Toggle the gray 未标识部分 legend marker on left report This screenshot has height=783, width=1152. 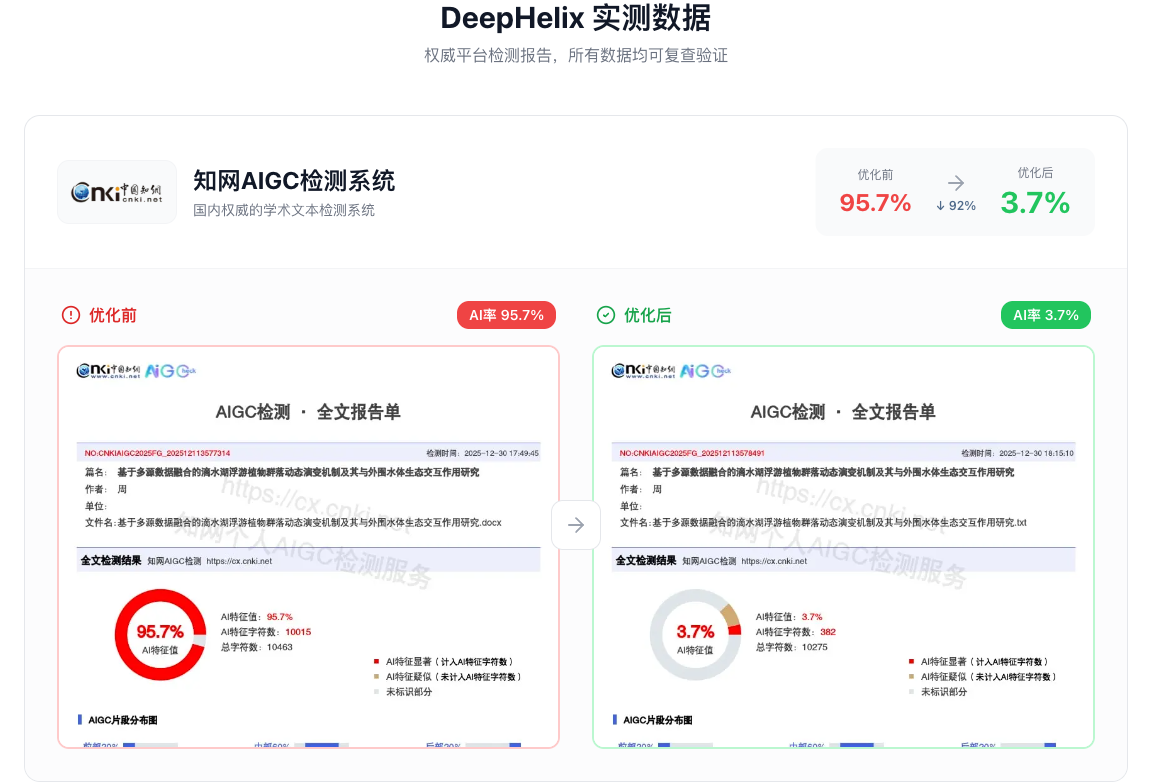(377, 690)
